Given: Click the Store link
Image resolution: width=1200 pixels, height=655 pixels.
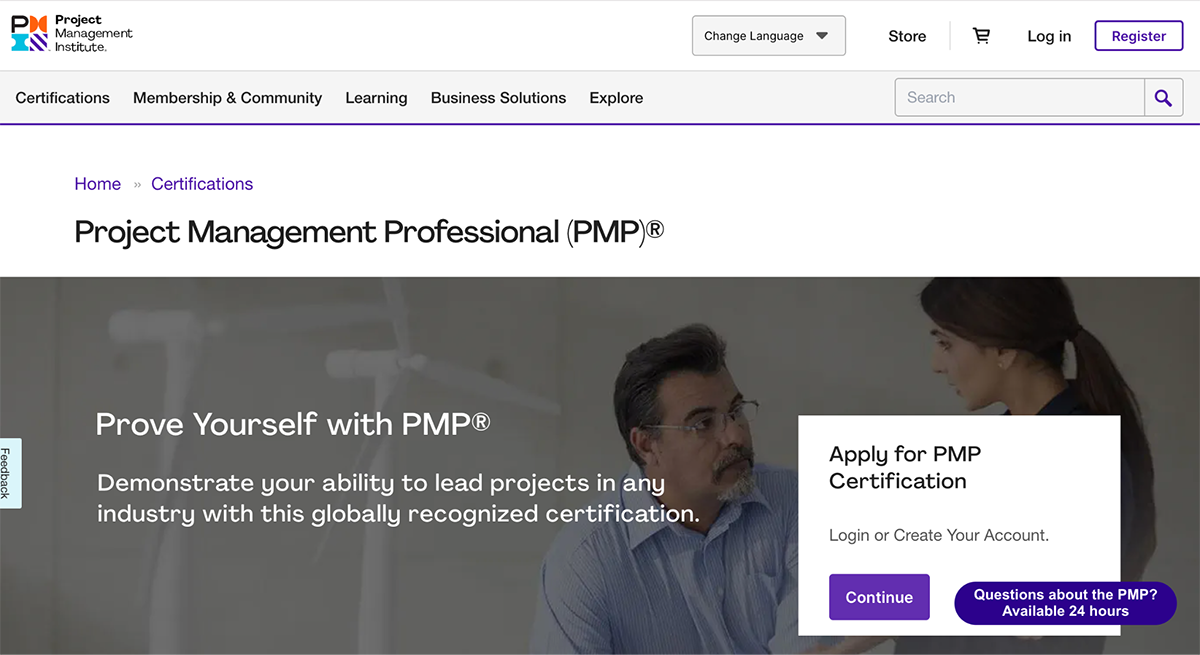Looking at the screenshot, I should [x=907, y=36].
